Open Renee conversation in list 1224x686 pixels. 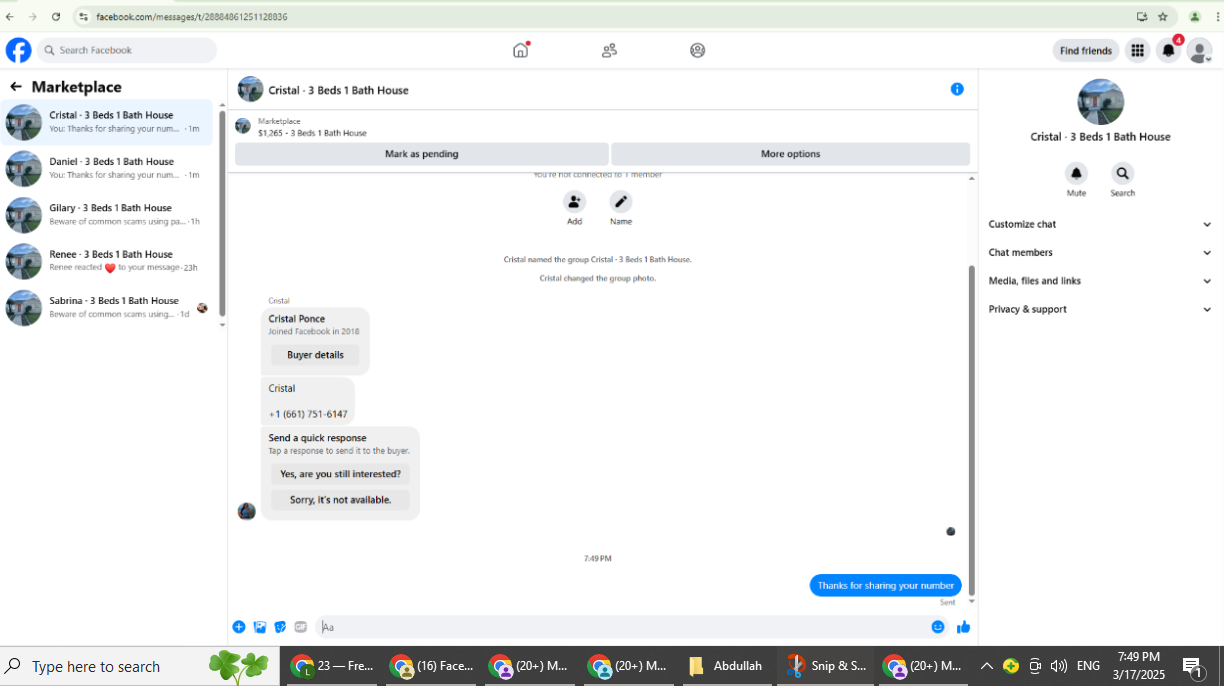coord(107,261)
